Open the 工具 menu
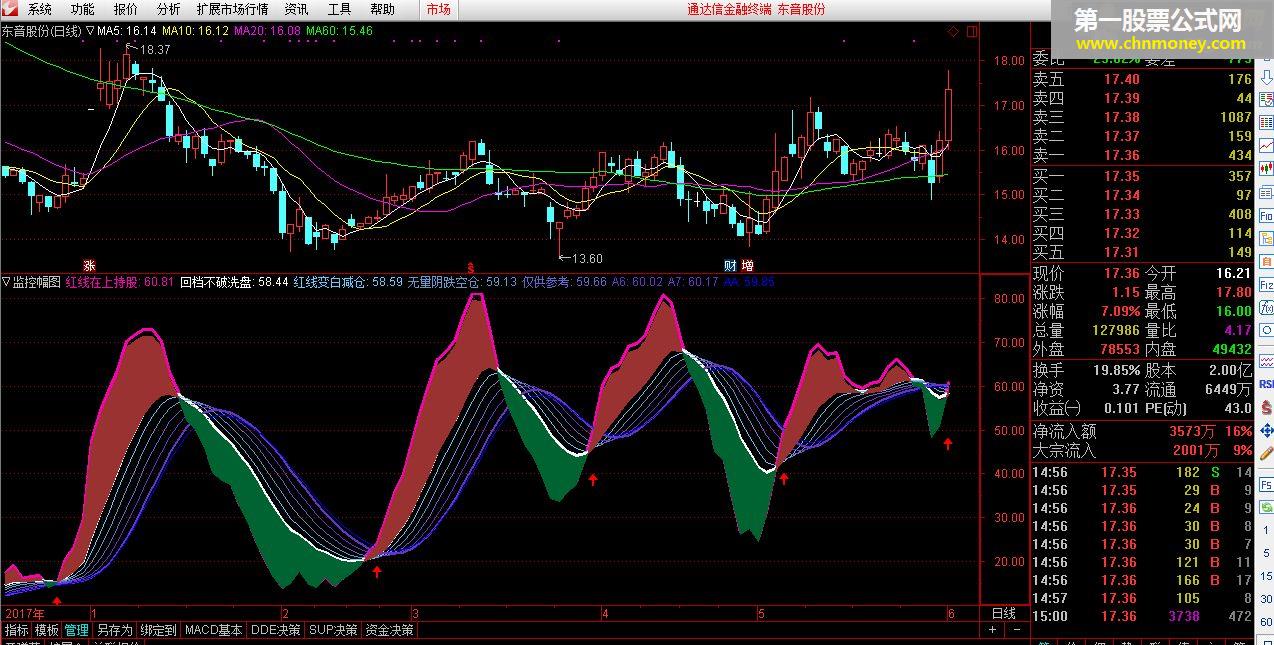The image size is (1274, 645). [x=339, y=9]
